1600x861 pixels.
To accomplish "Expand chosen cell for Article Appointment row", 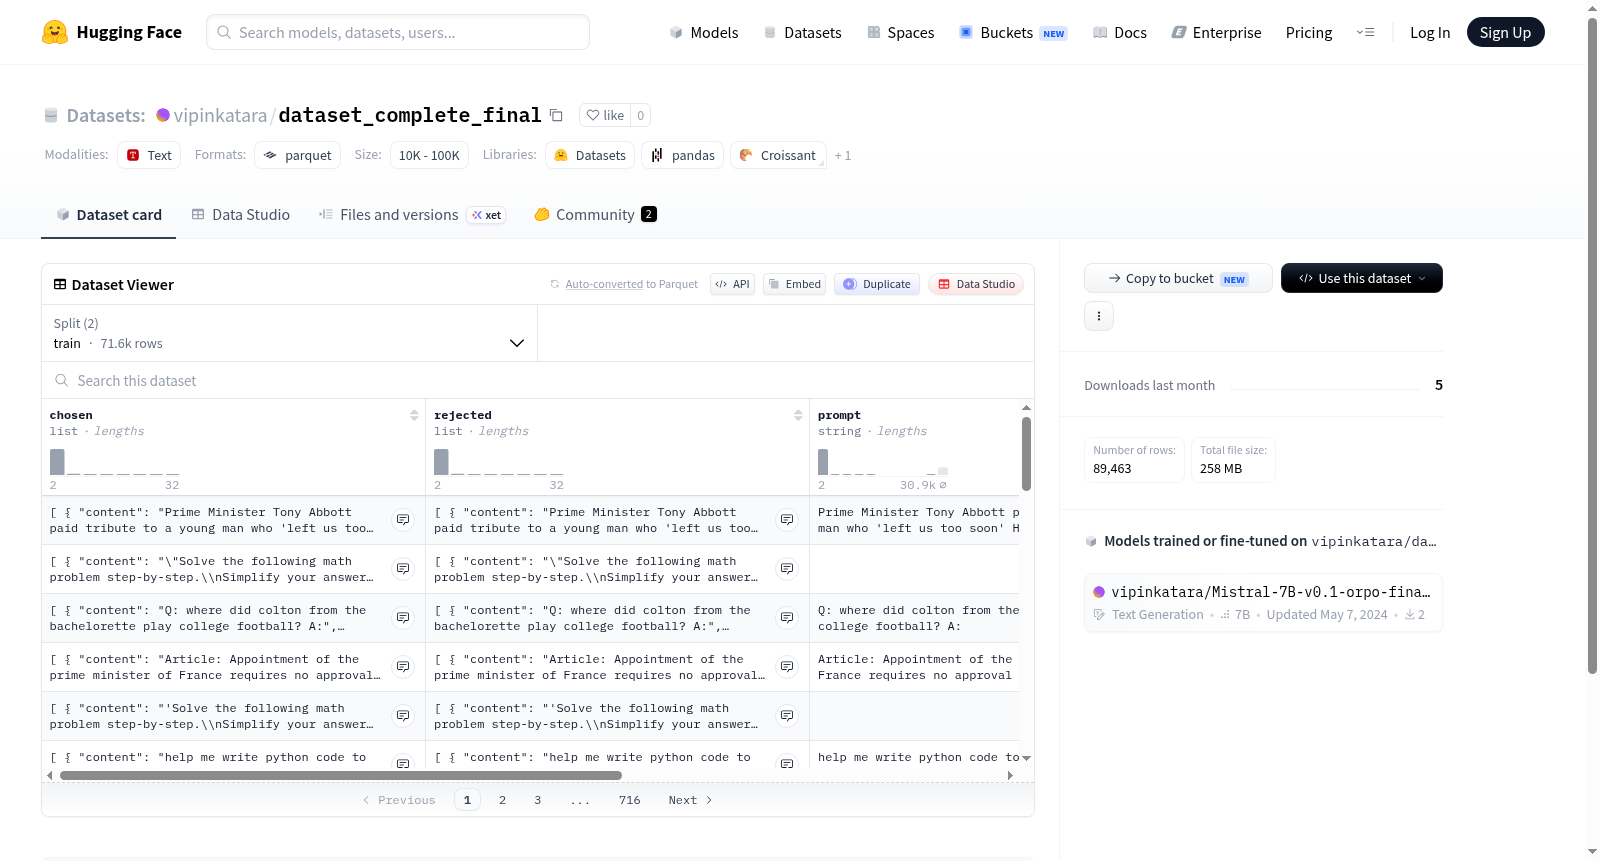I will pyautogui.click(x=403, y=667).
